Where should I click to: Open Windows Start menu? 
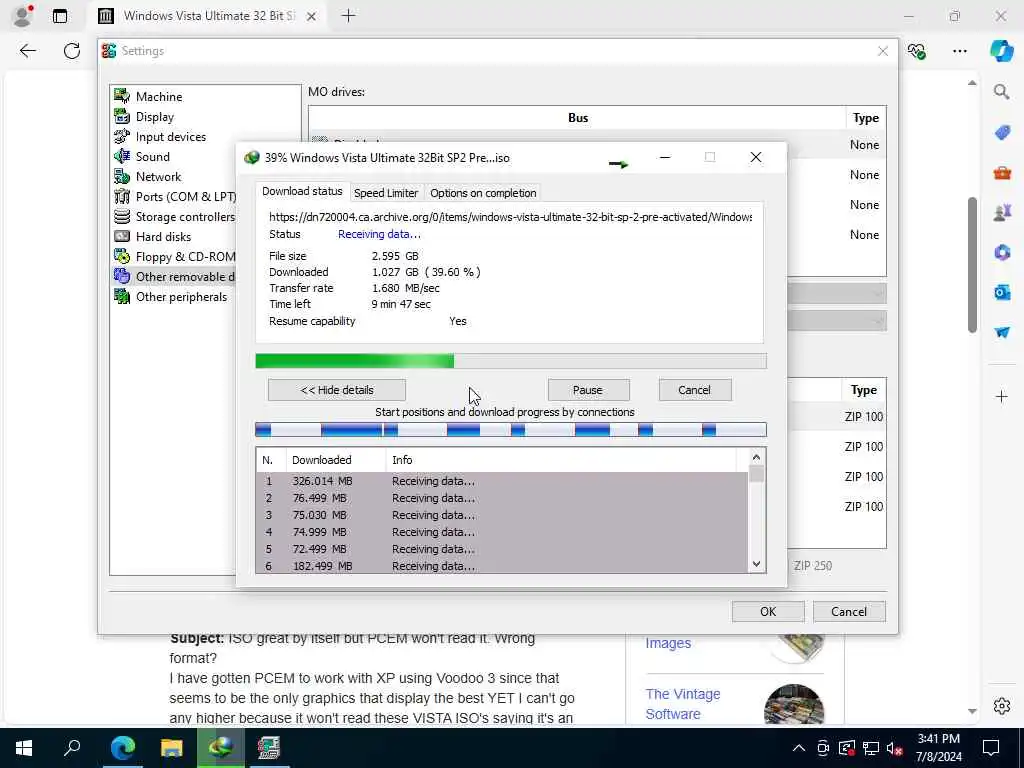24,748
